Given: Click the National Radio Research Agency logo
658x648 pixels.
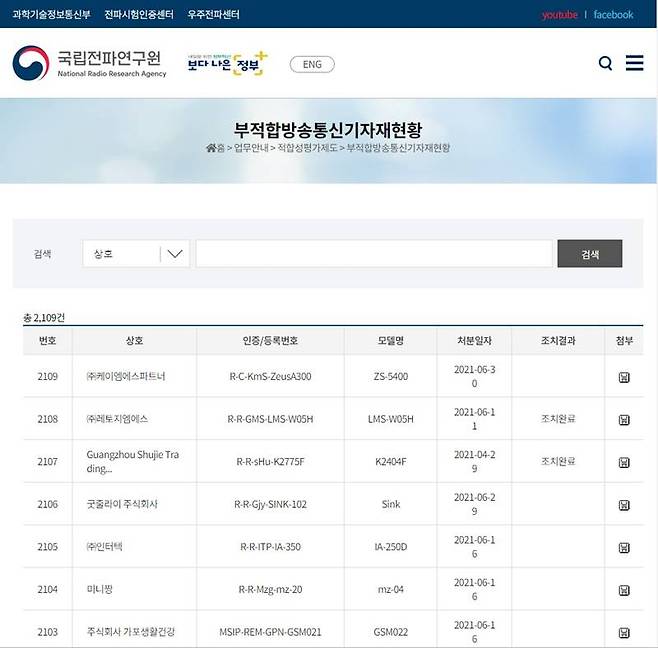Looking at the screenshot, I should pos(89,63).
